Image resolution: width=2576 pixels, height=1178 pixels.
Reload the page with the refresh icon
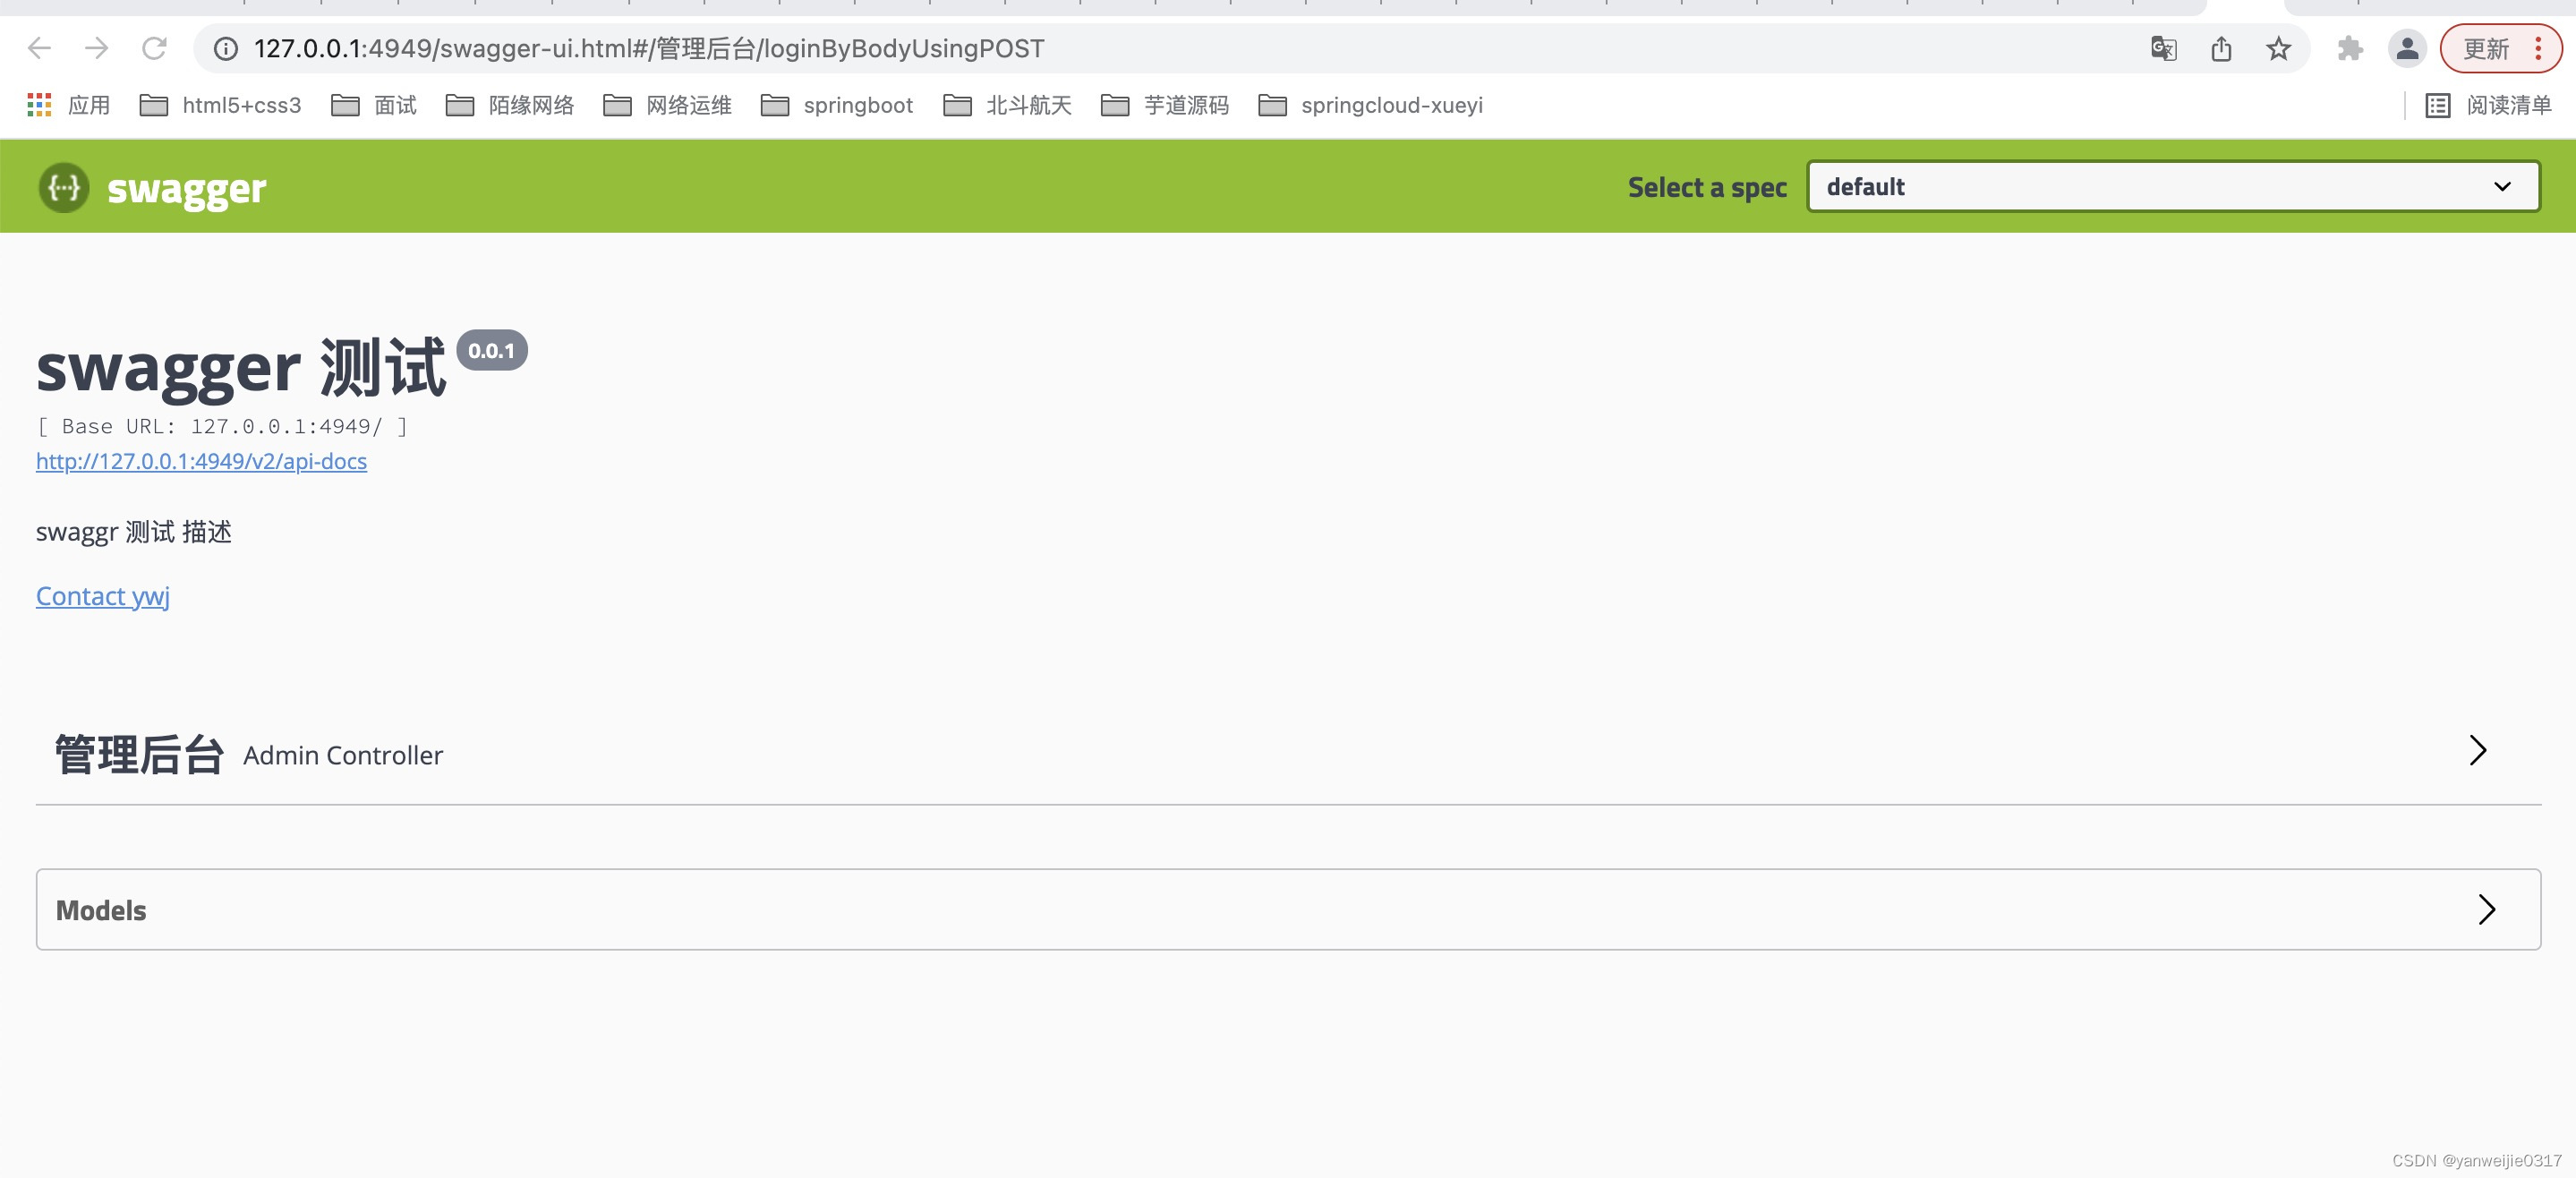154,48
